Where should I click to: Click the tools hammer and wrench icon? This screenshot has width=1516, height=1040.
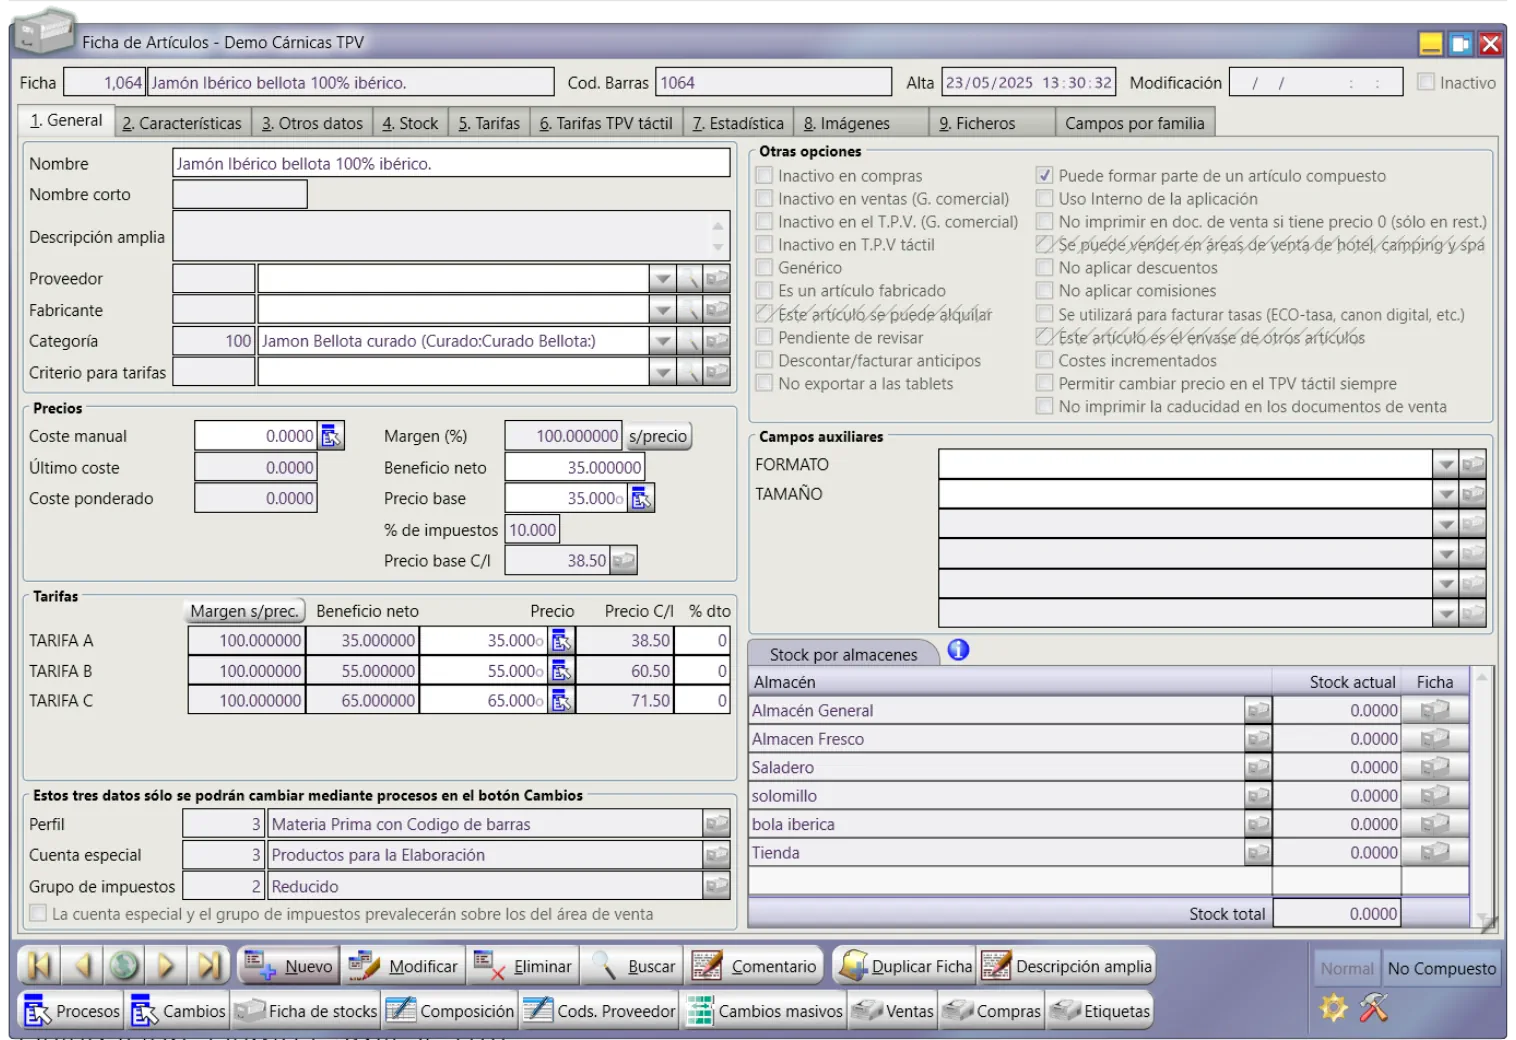pos(1374,1008)
